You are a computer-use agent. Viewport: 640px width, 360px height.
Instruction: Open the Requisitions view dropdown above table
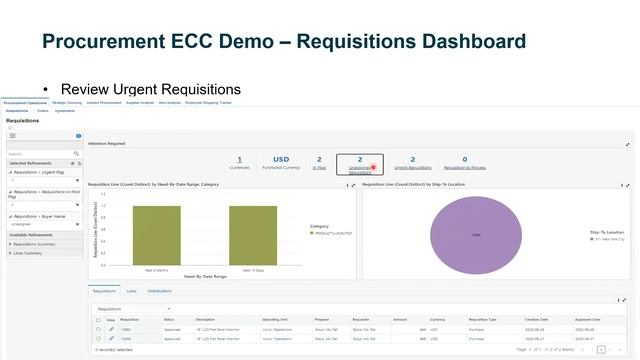coord(133,309)
